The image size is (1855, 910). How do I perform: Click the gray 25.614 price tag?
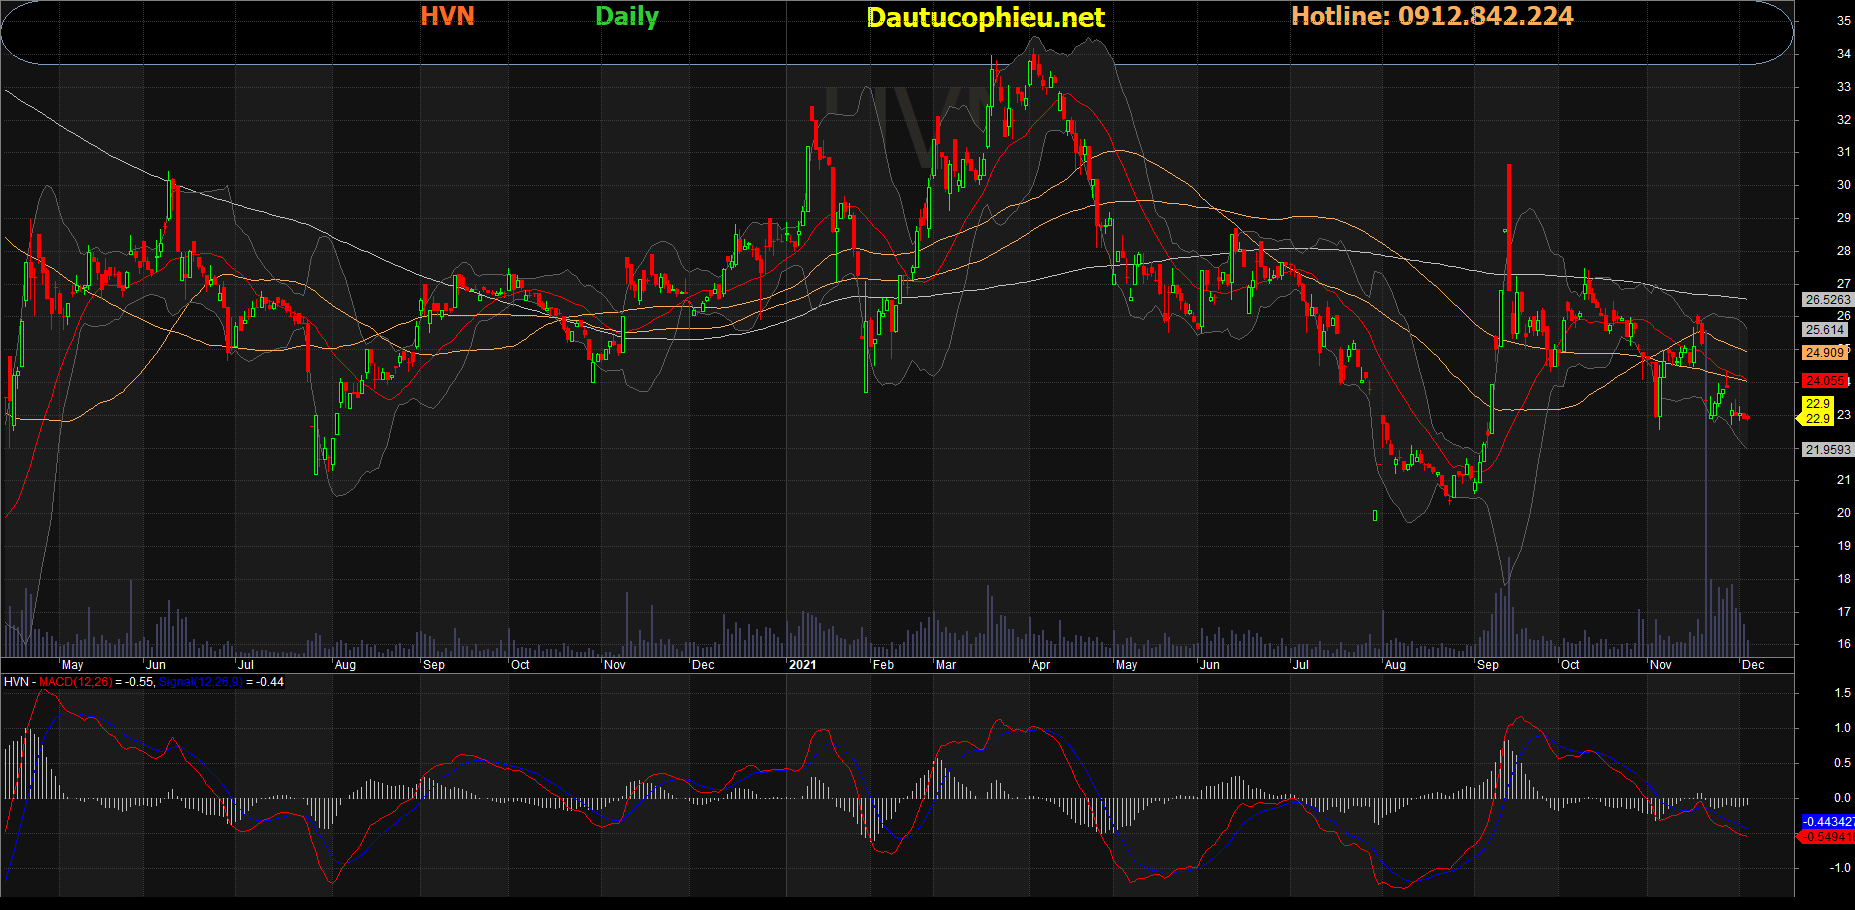point(1825,330)
